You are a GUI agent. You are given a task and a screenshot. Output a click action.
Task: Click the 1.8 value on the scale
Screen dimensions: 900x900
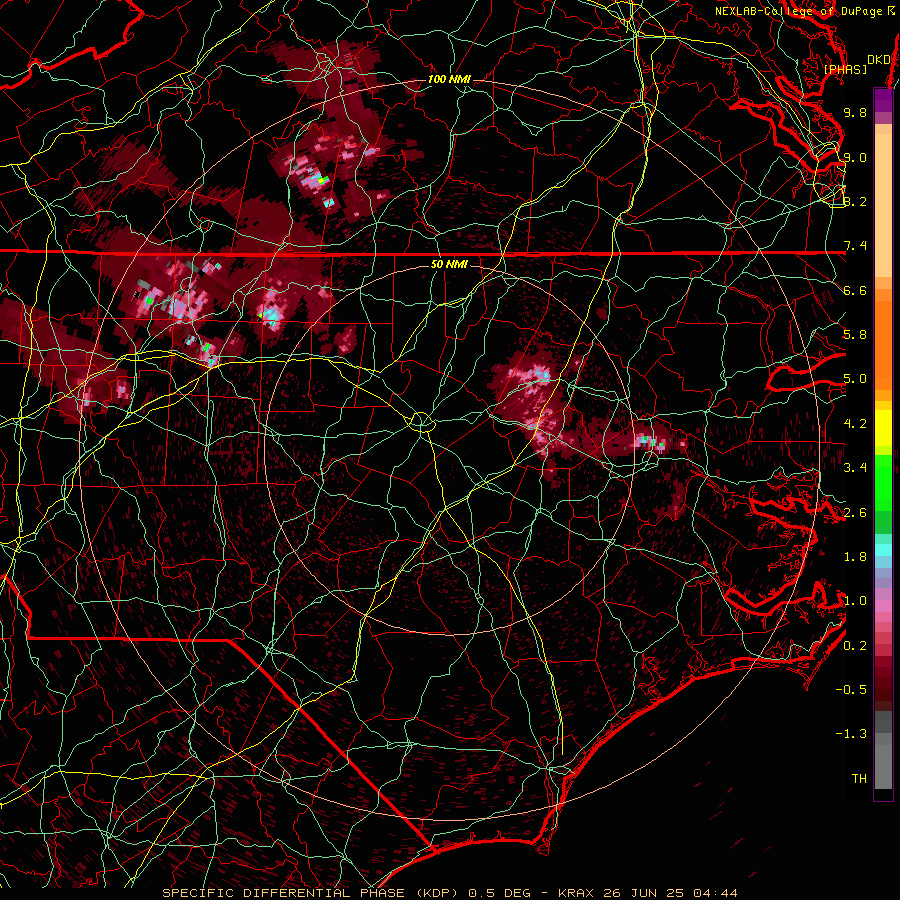pos(855,557)
